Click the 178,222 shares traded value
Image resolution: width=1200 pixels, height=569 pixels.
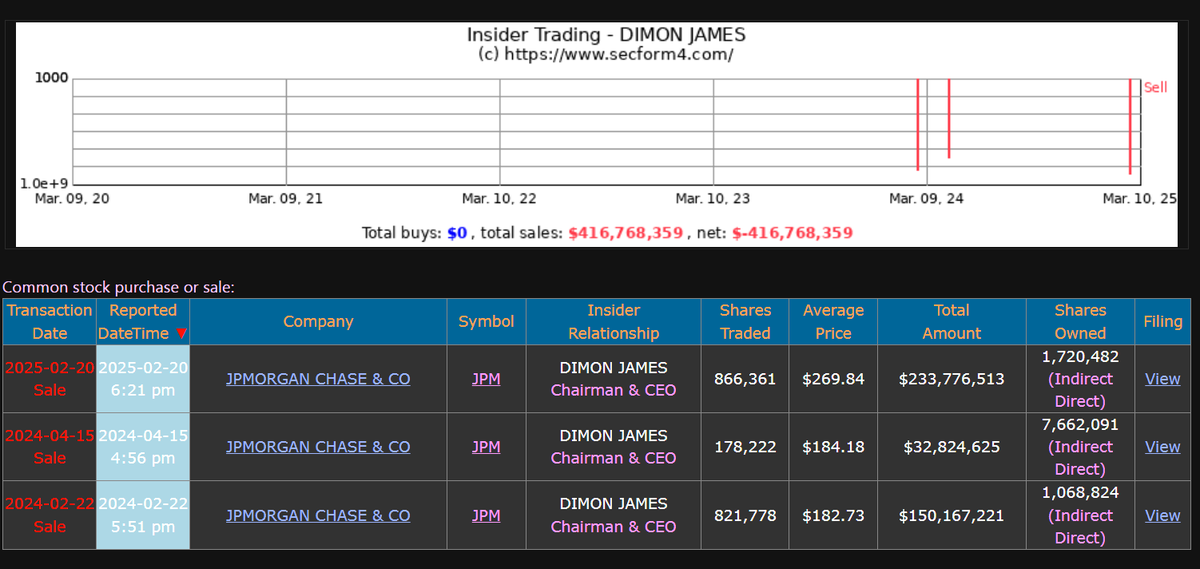click(745, 447)
